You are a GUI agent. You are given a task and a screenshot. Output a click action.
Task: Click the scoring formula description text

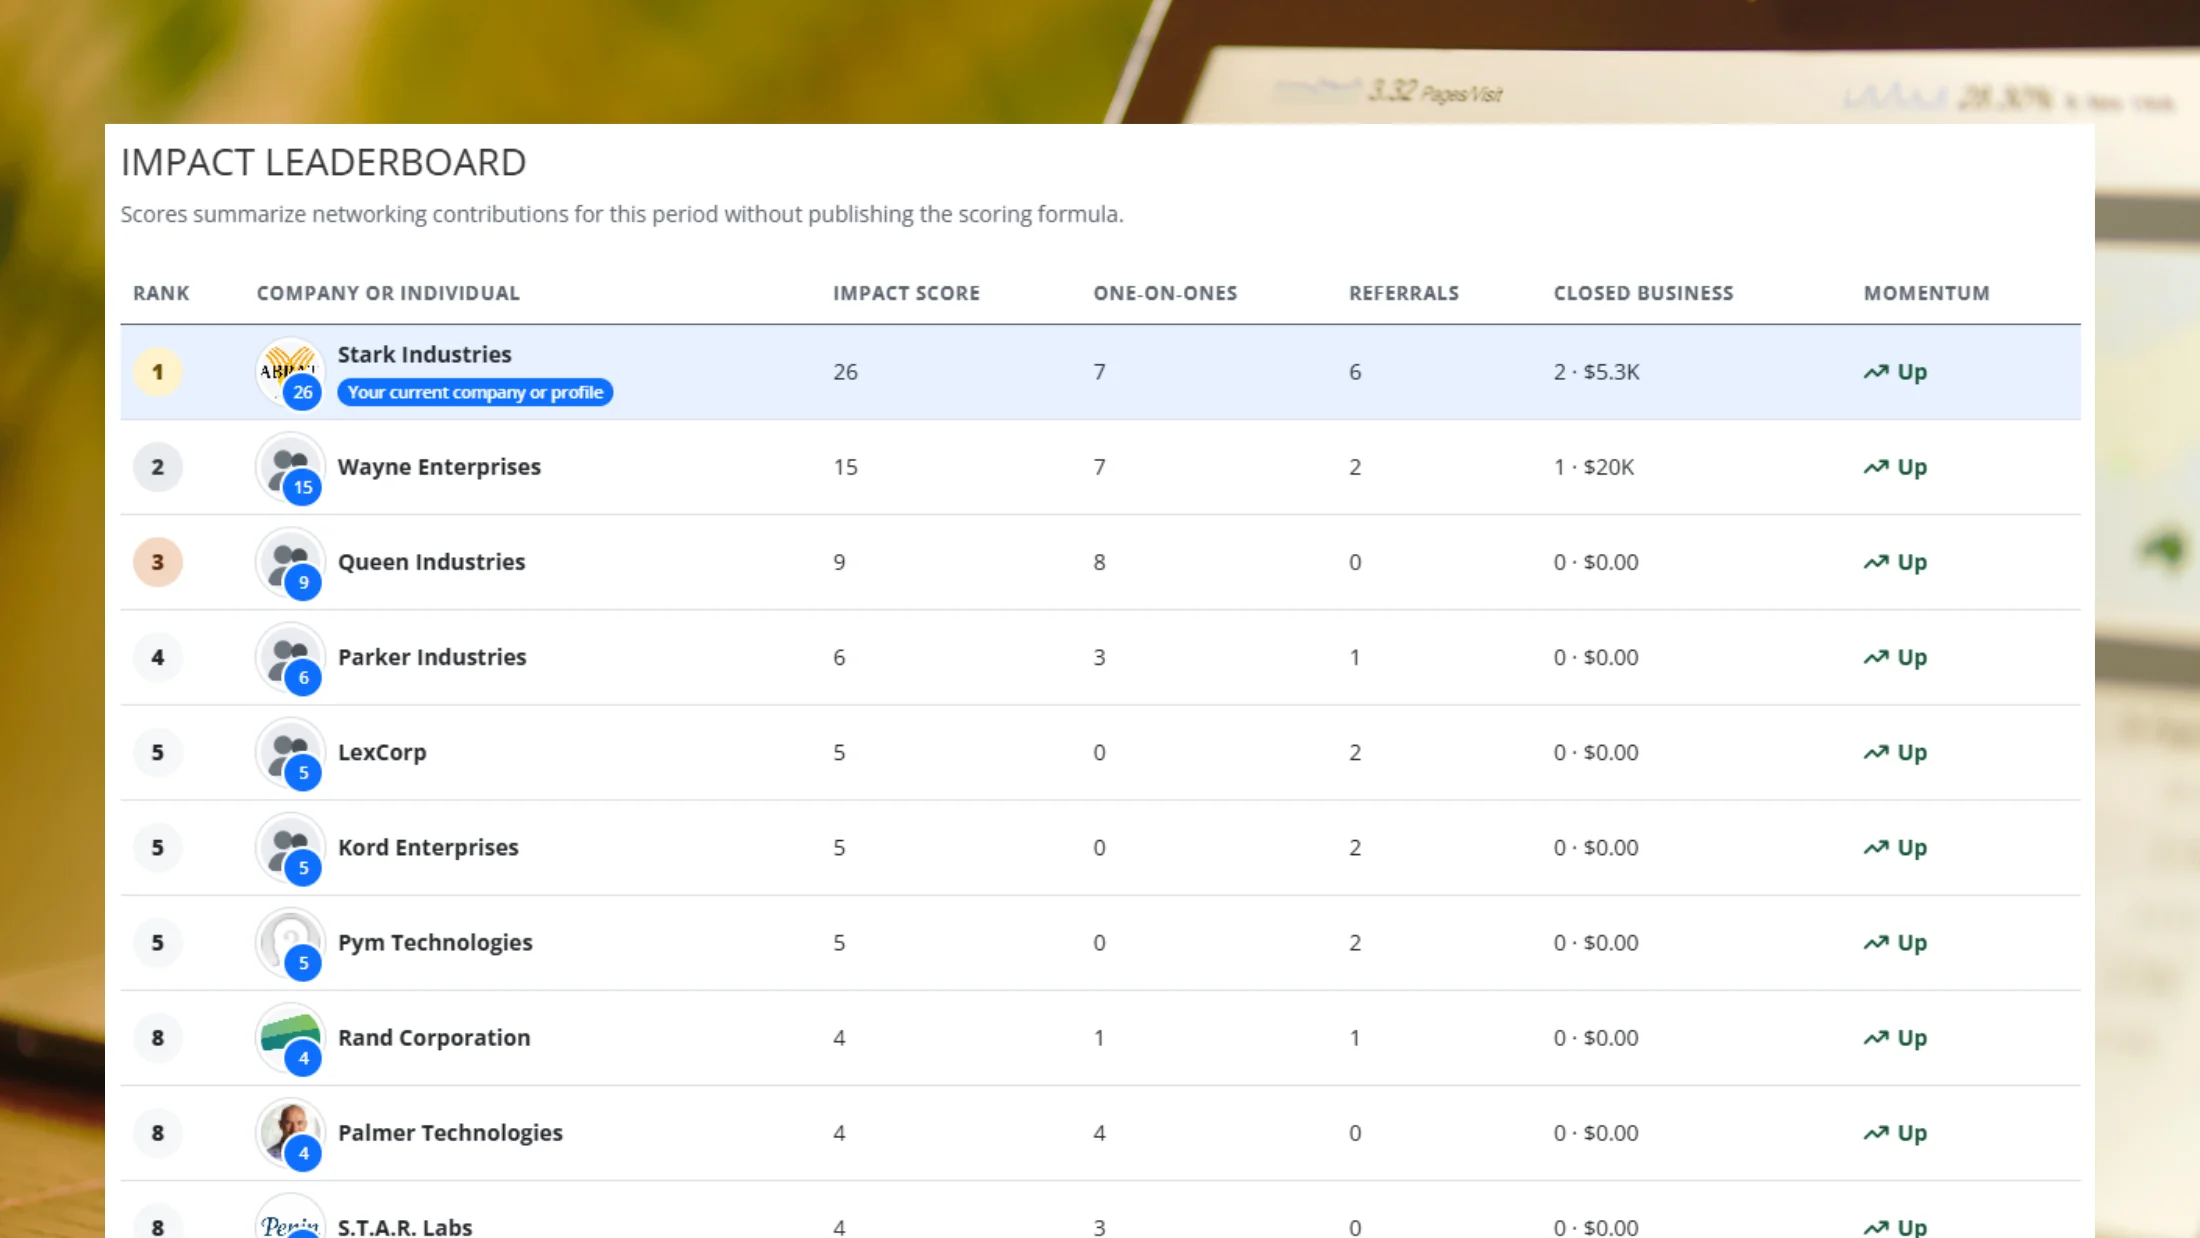[622, 214]
